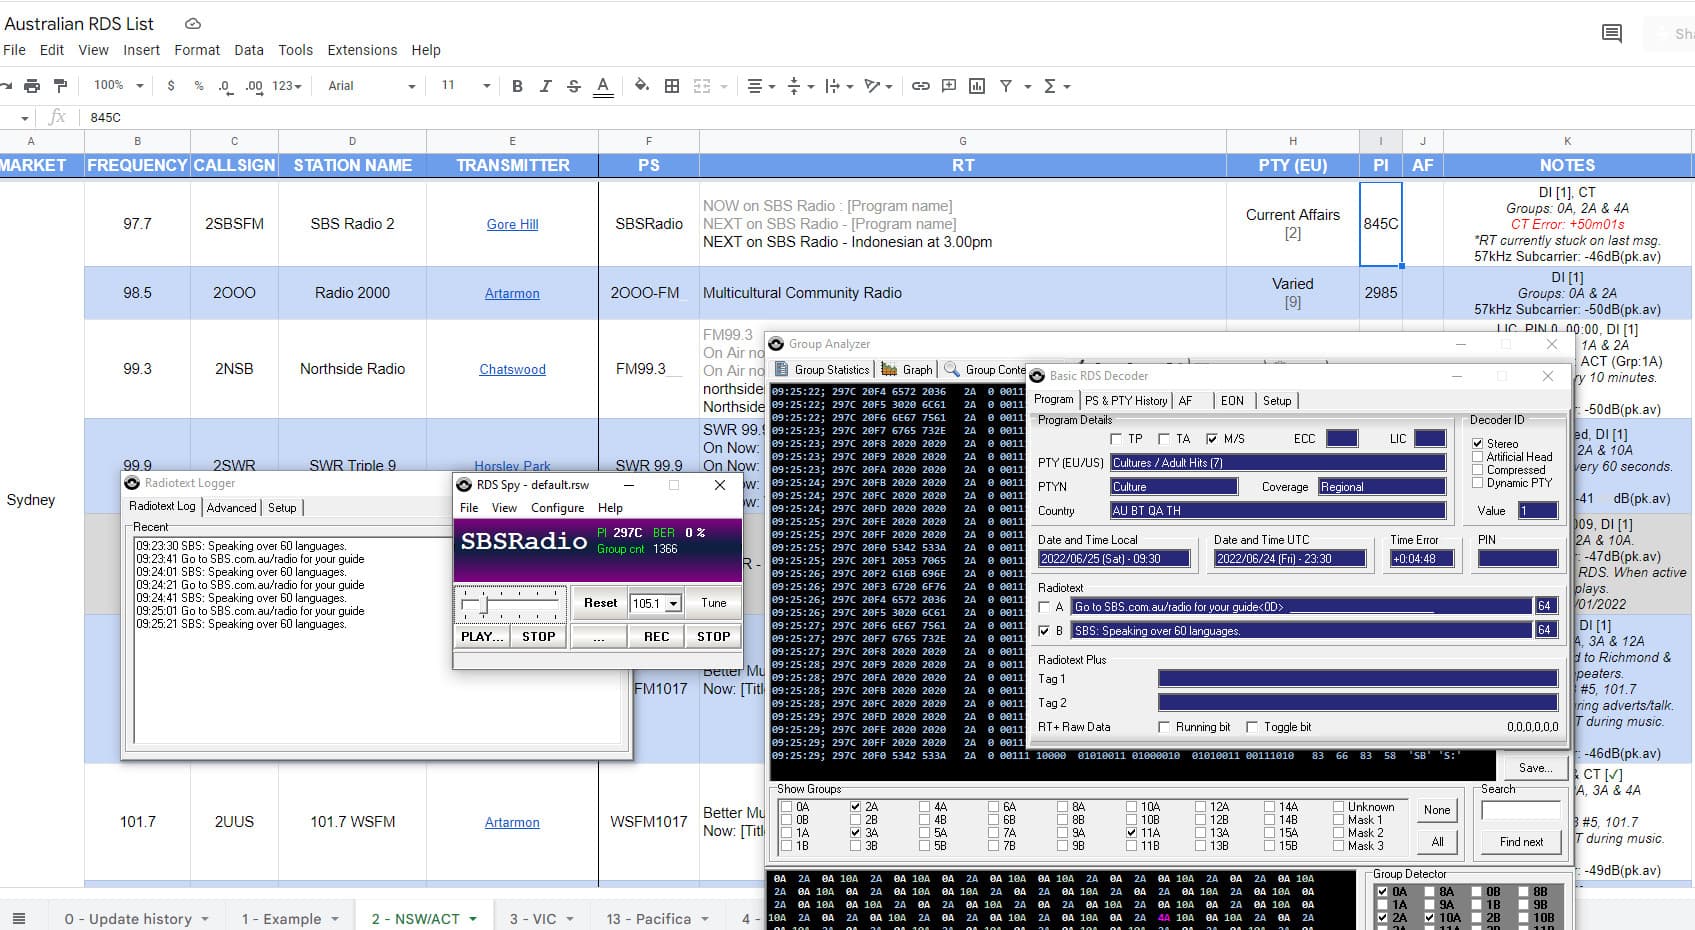The width and height of the screenshot is (1695, 930).
Task: Adjust the RDS Spy tuning slider
Action: point(485,604)
